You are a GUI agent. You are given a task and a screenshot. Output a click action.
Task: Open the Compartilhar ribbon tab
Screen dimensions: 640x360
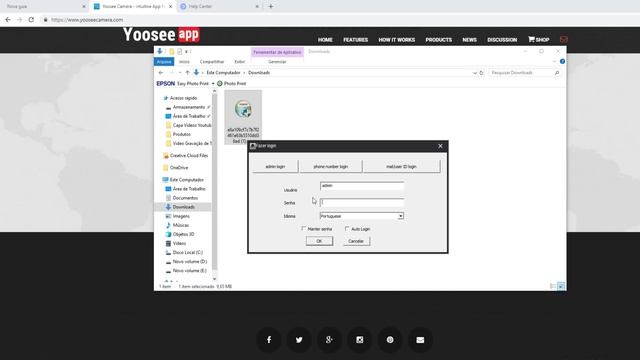coord(212,62)
